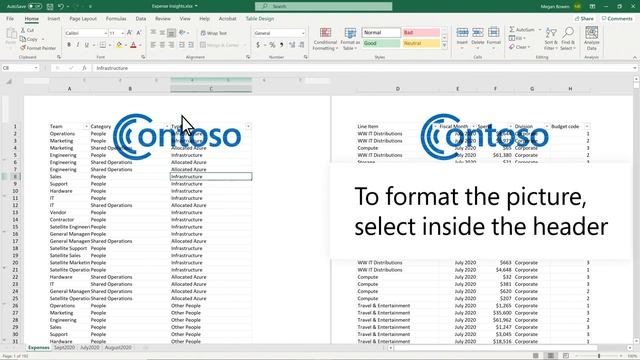Viewport: 640px width, 360px height.
Task: Click the Save icon in title bar
Action: (50, 7)
